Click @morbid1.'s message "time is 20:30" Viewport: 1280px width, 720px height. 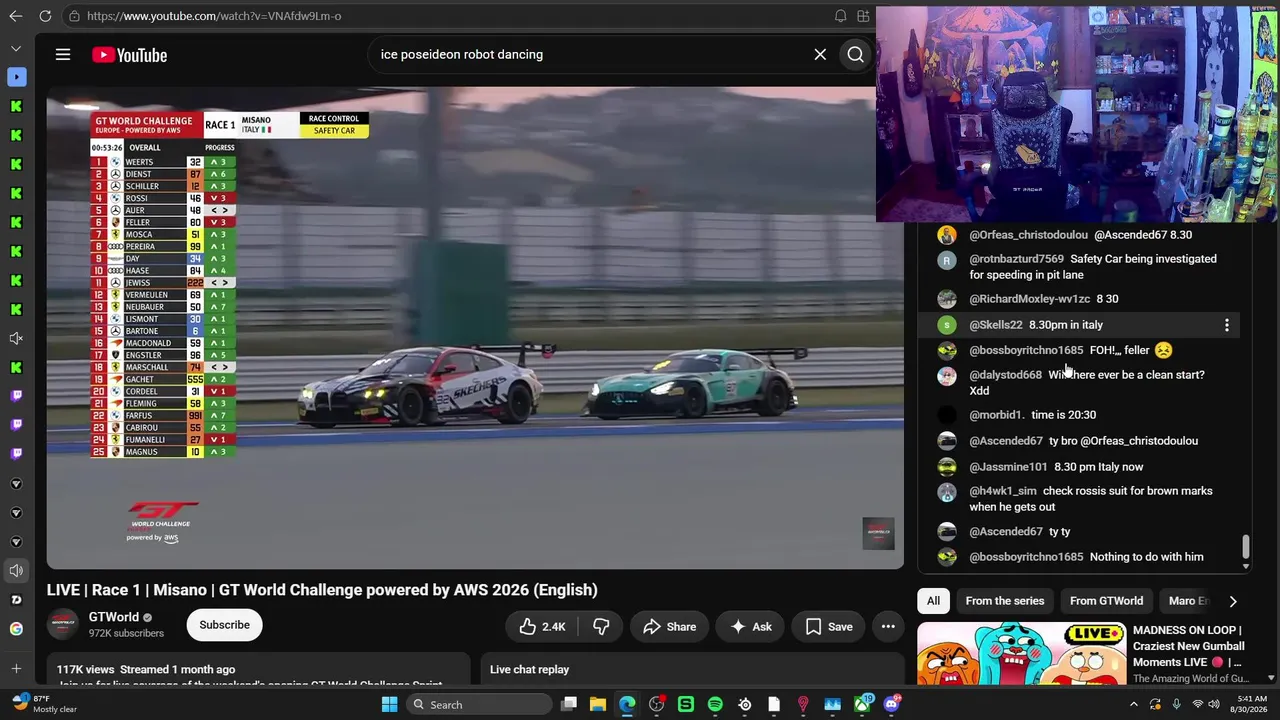pyautogui.click(x=1063, y=415)
